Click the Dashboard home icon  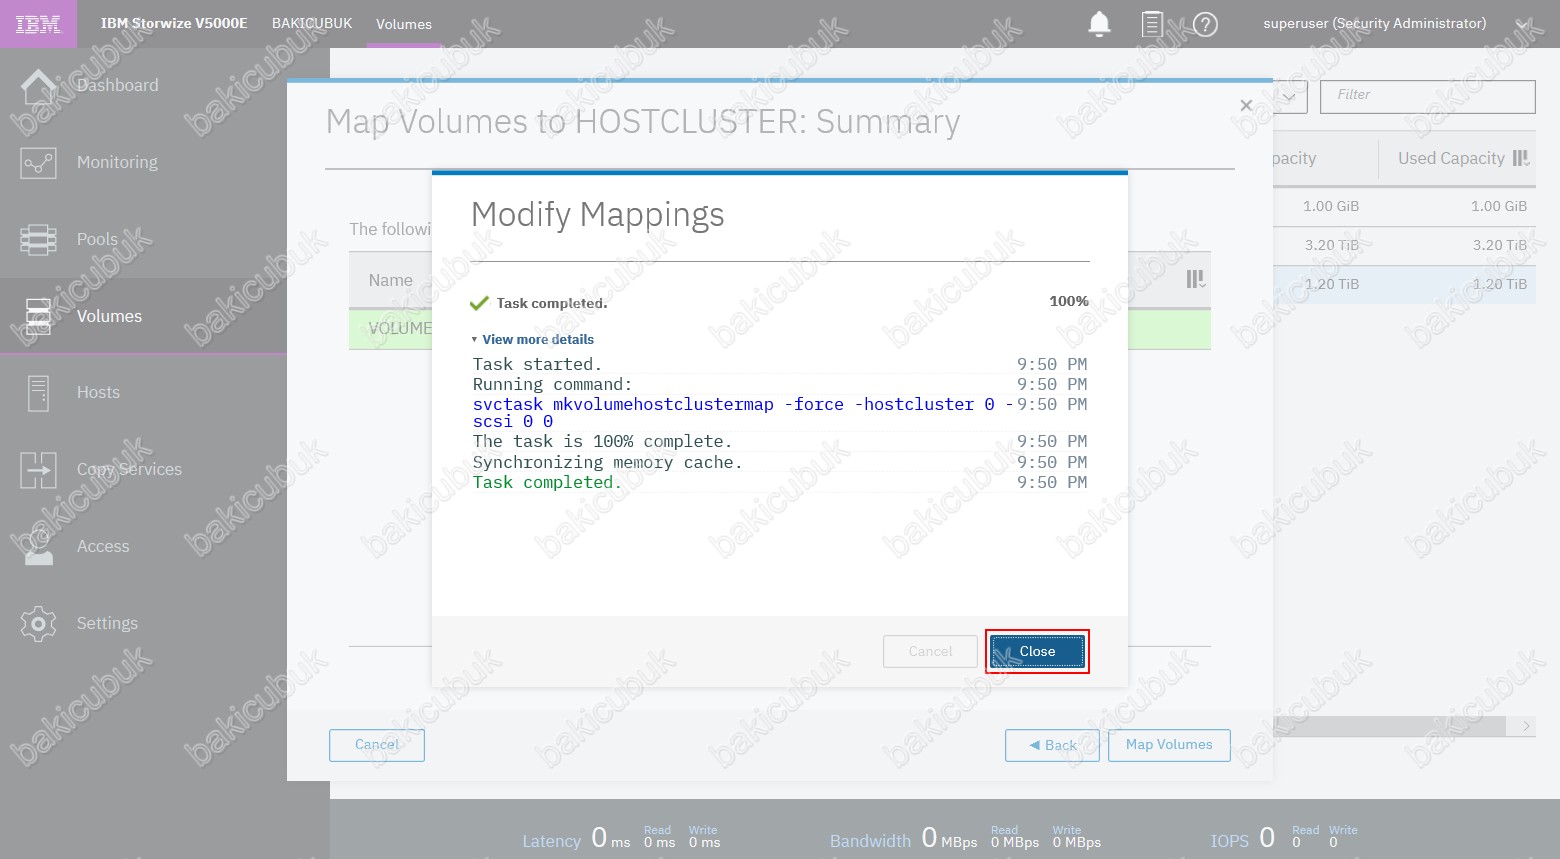[38, 86]
